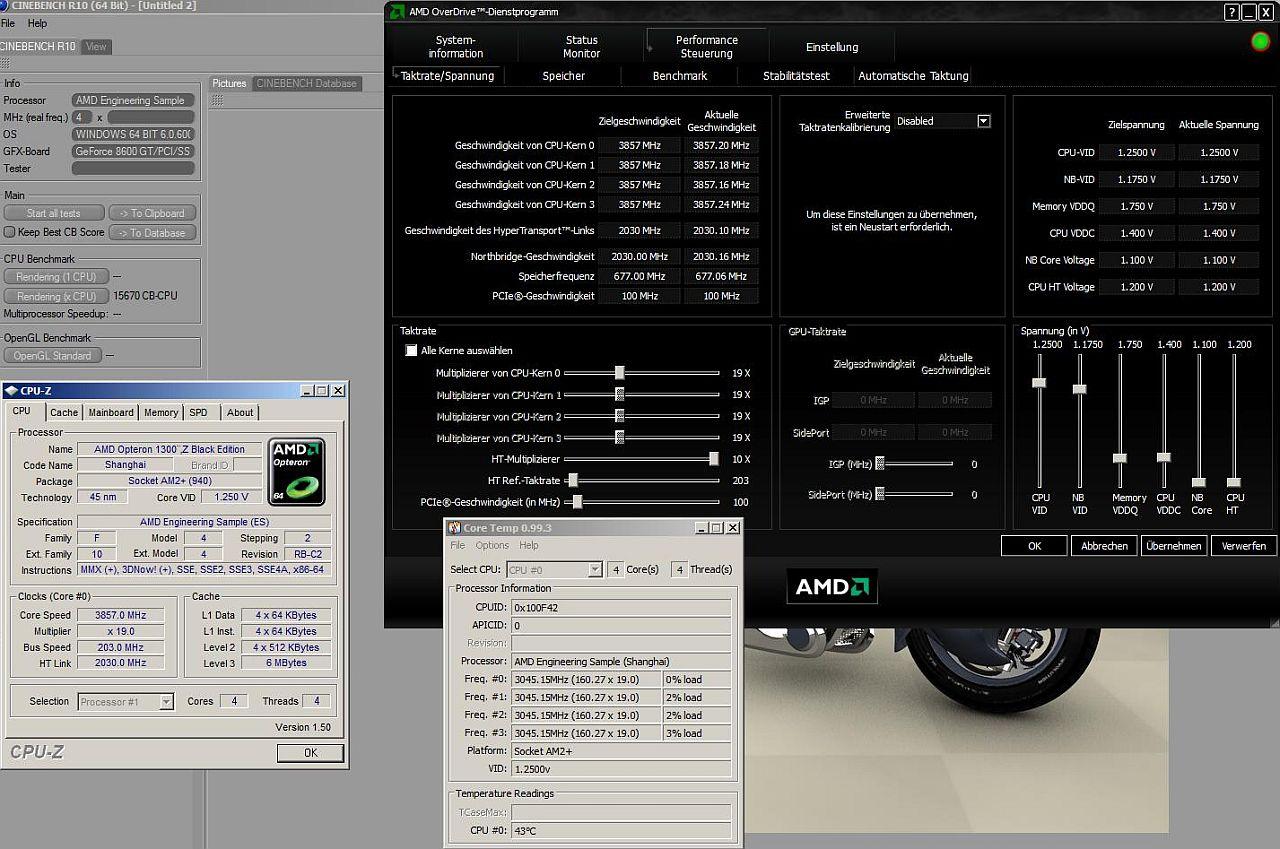Viewport: 1280px width, 849px height.
Task: Click OK button in CPU-Z
Action: (310, 753)
